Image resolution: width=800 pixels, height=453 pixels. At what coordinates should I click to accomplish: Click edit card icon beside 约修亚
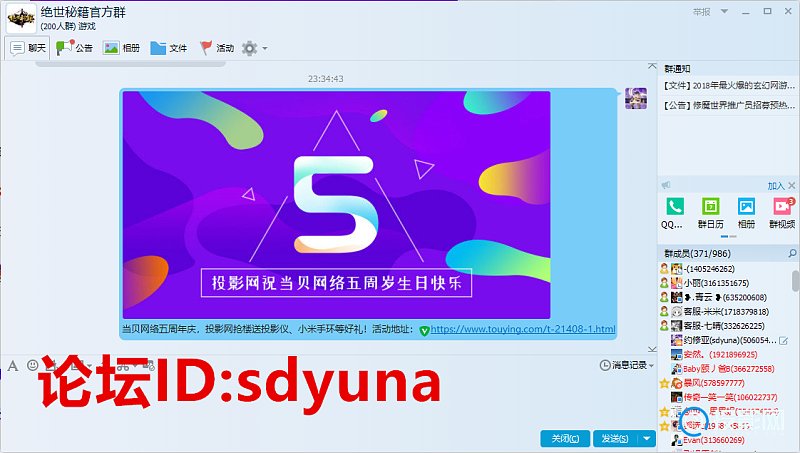[784, 340]
